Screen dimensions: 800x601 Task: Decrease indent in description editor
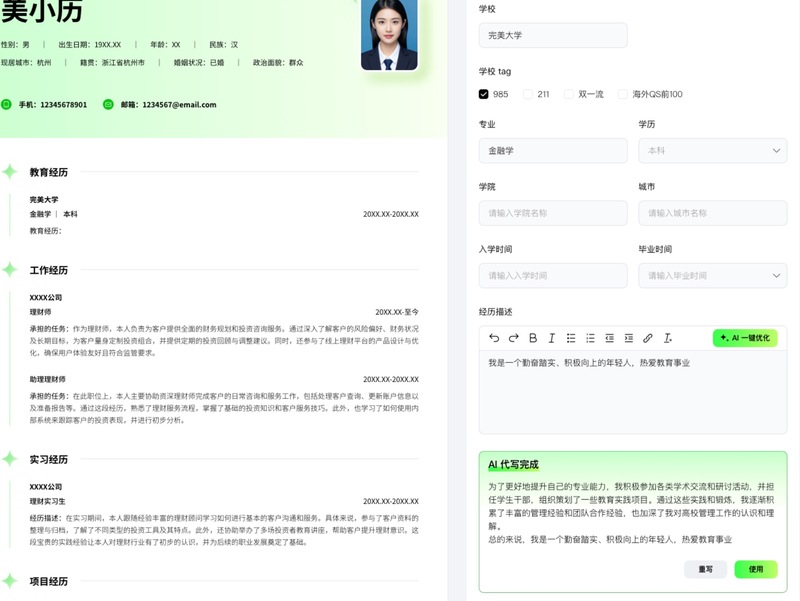pos(609,338)
